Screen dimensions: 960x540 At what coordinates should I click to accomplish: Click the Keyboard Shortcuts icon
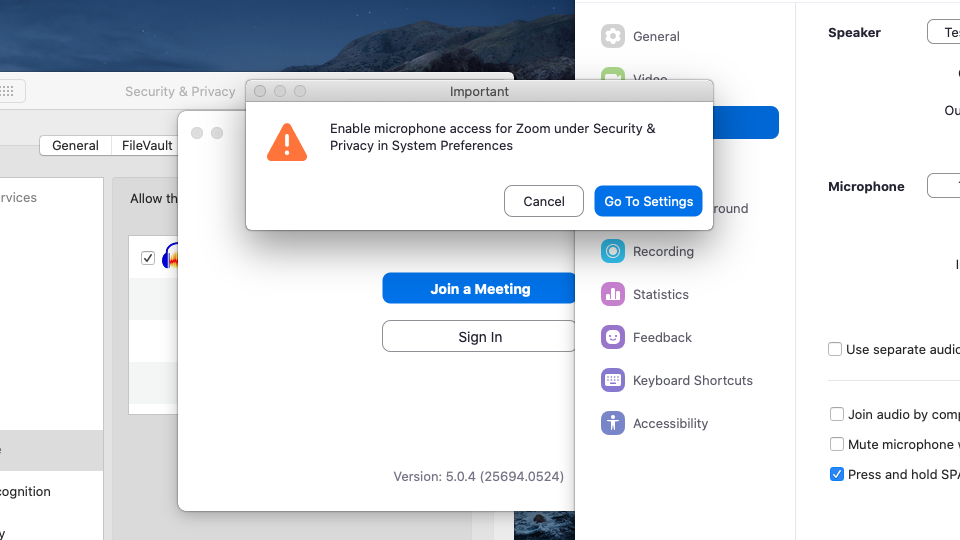tap(612, 380)
